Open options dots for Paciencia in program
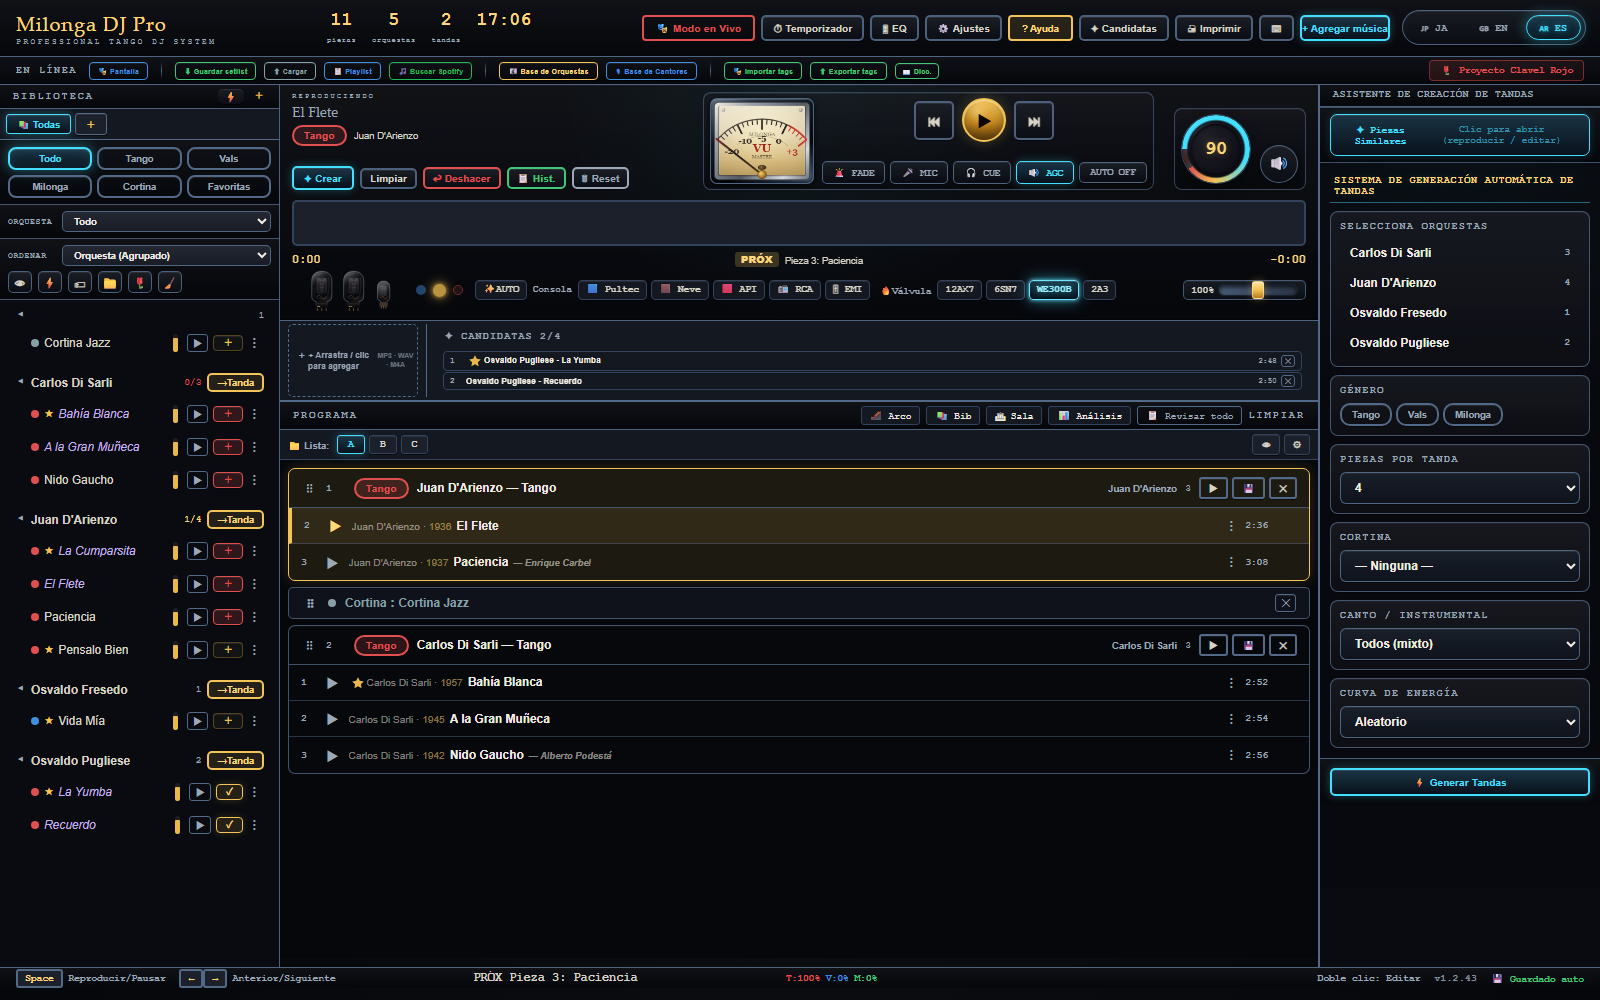The image size is (1600, 1000). [x=1231, y=562]
